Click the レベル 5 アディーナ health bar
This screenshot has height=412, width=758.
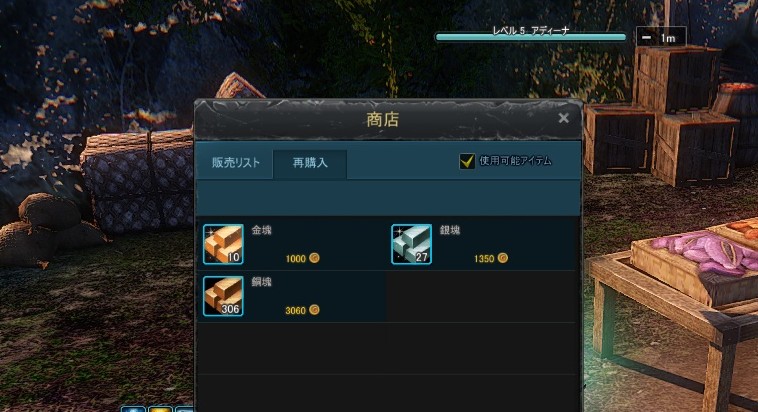(x=530, y=37)
